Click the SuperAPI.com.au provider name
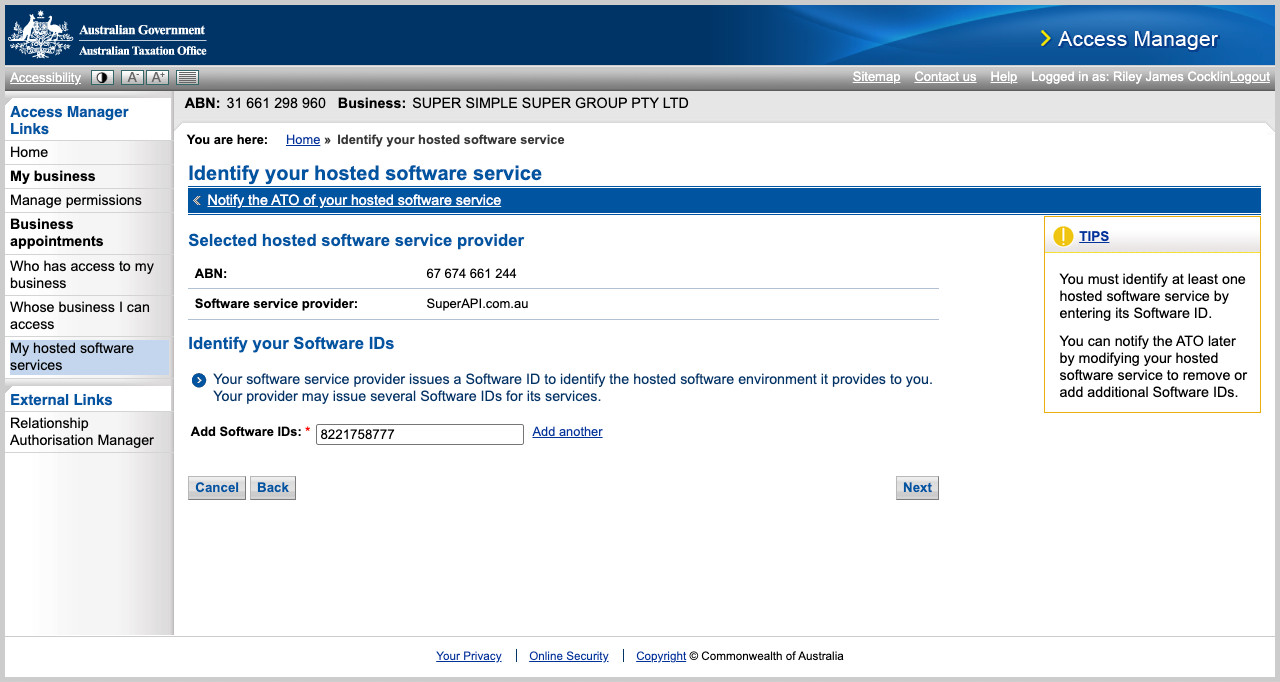The image size is (1280, 682). [477, 303]
